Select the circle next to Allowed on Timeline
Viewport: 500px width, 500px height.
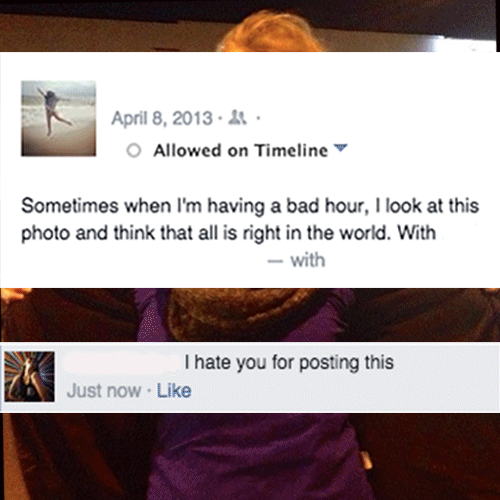click(134, 151)
